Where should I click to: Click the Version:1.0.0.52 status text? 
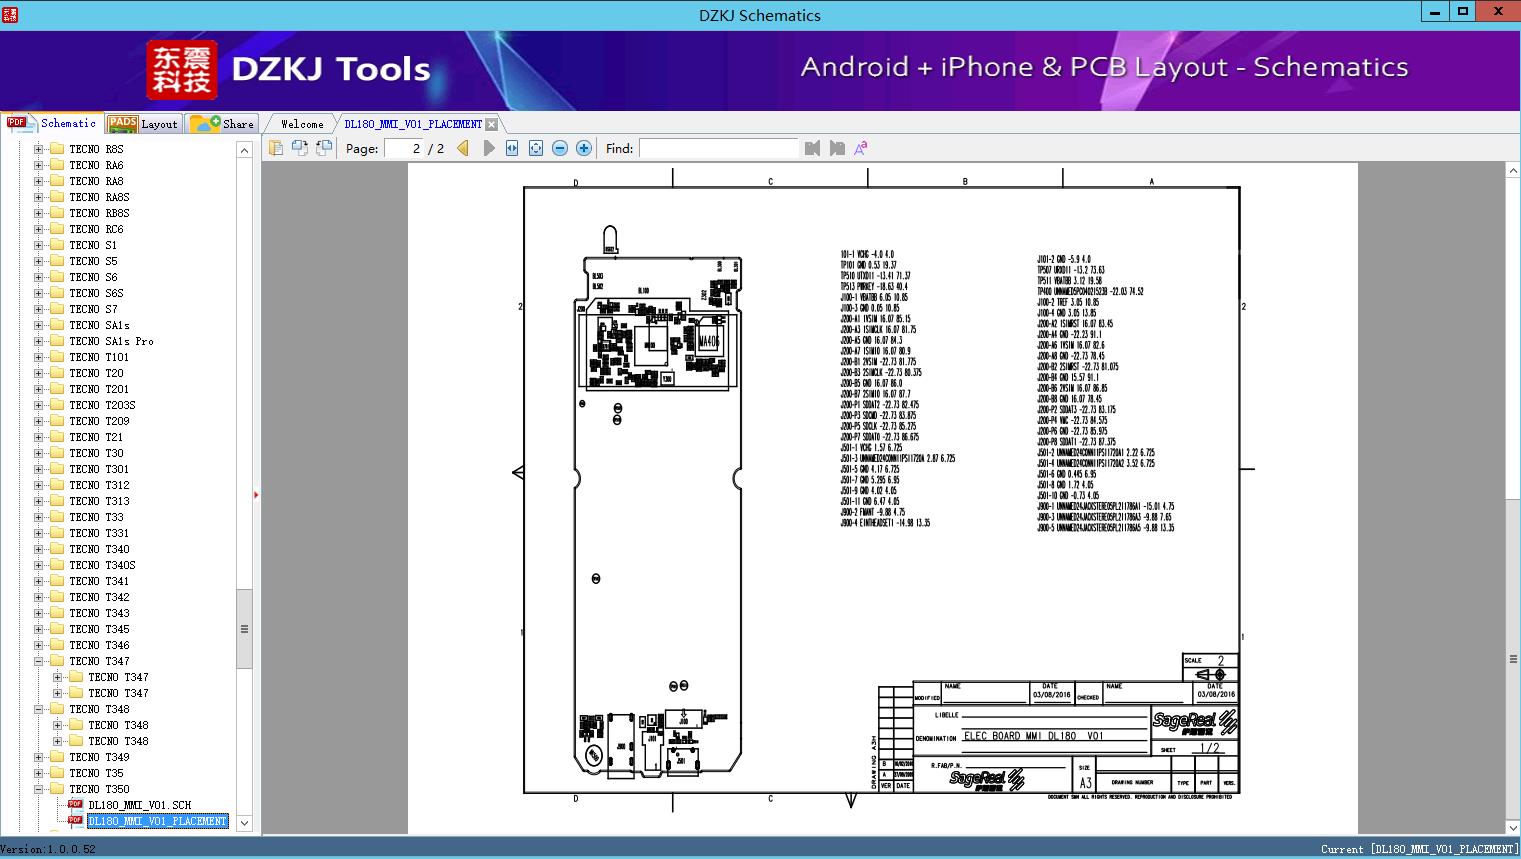[48, 849]
